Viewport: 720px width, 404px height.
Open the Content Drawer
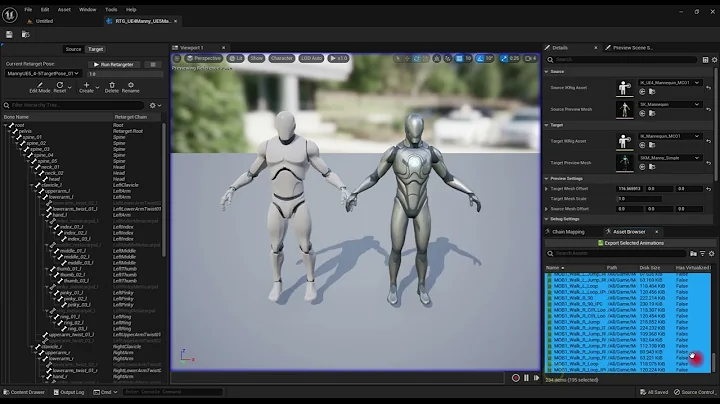pyautogui.click(x=24, y=392)
